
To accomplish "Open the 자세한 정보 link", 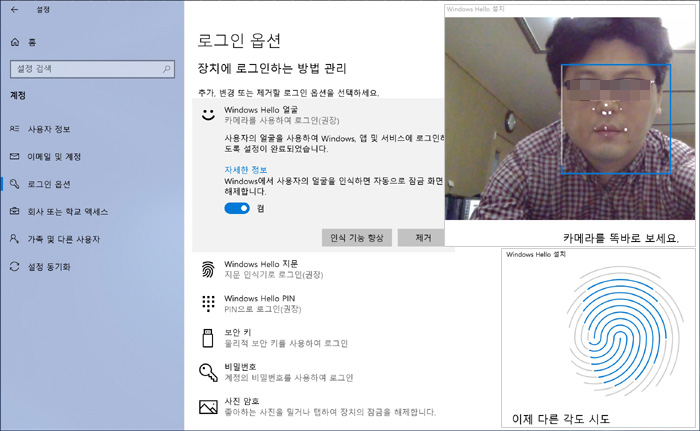I will coord(246,170).
